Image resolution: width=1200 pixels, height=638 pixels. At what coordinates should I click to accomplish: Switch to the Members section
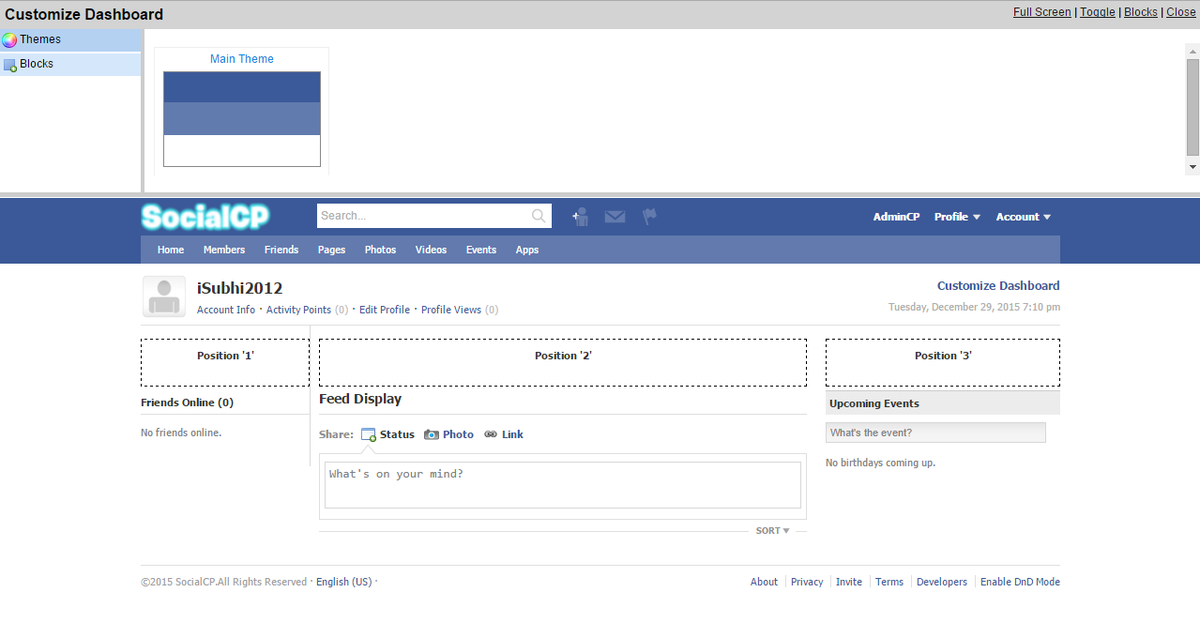tap(224, 250)
